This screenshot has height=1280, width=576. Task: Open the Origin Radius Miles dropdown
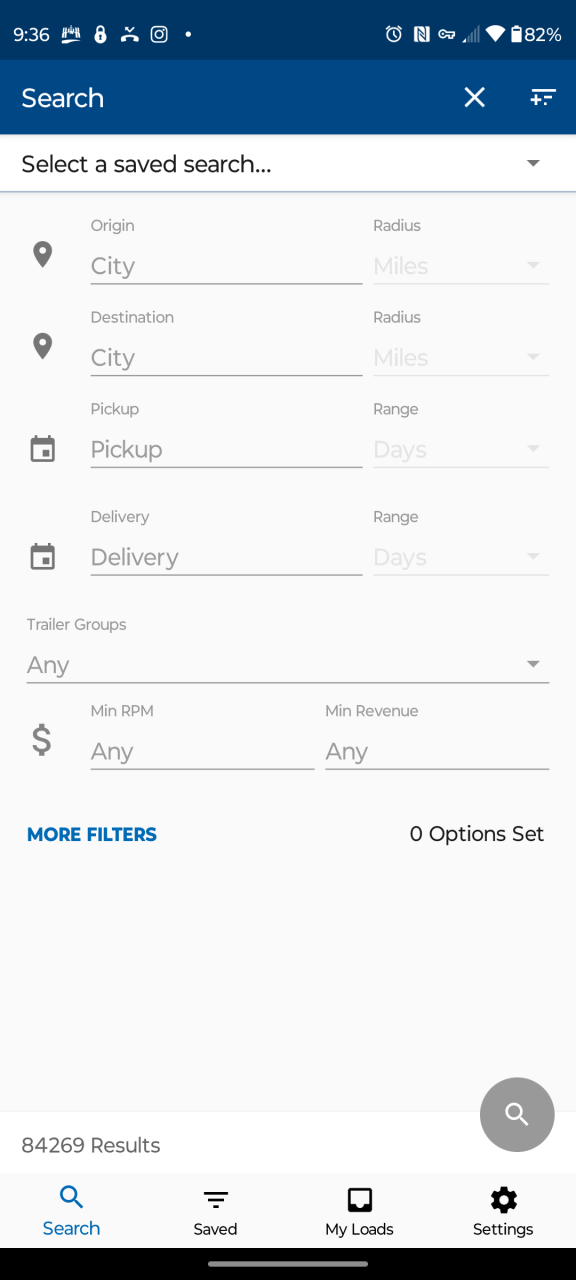461,266
